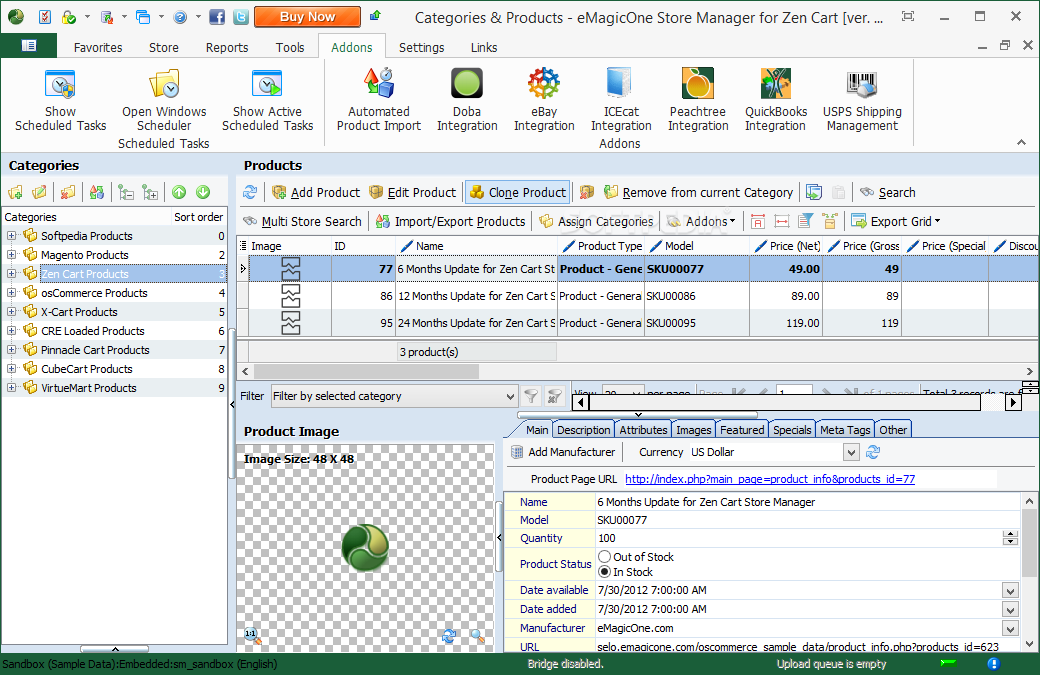Click Add Product button
The image size is (1040, 675).
click(x=316, y=192)
